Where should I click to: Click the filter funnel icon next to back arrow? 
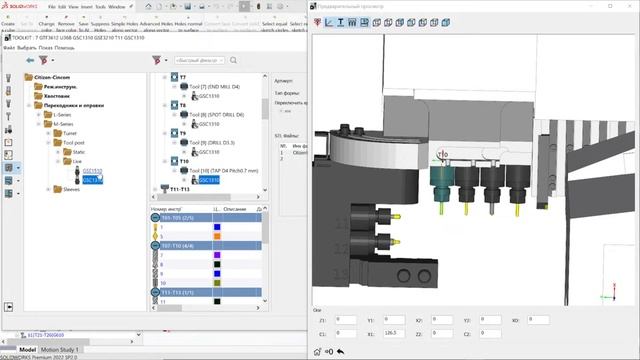pyautogui.click(x=43, y=60)
